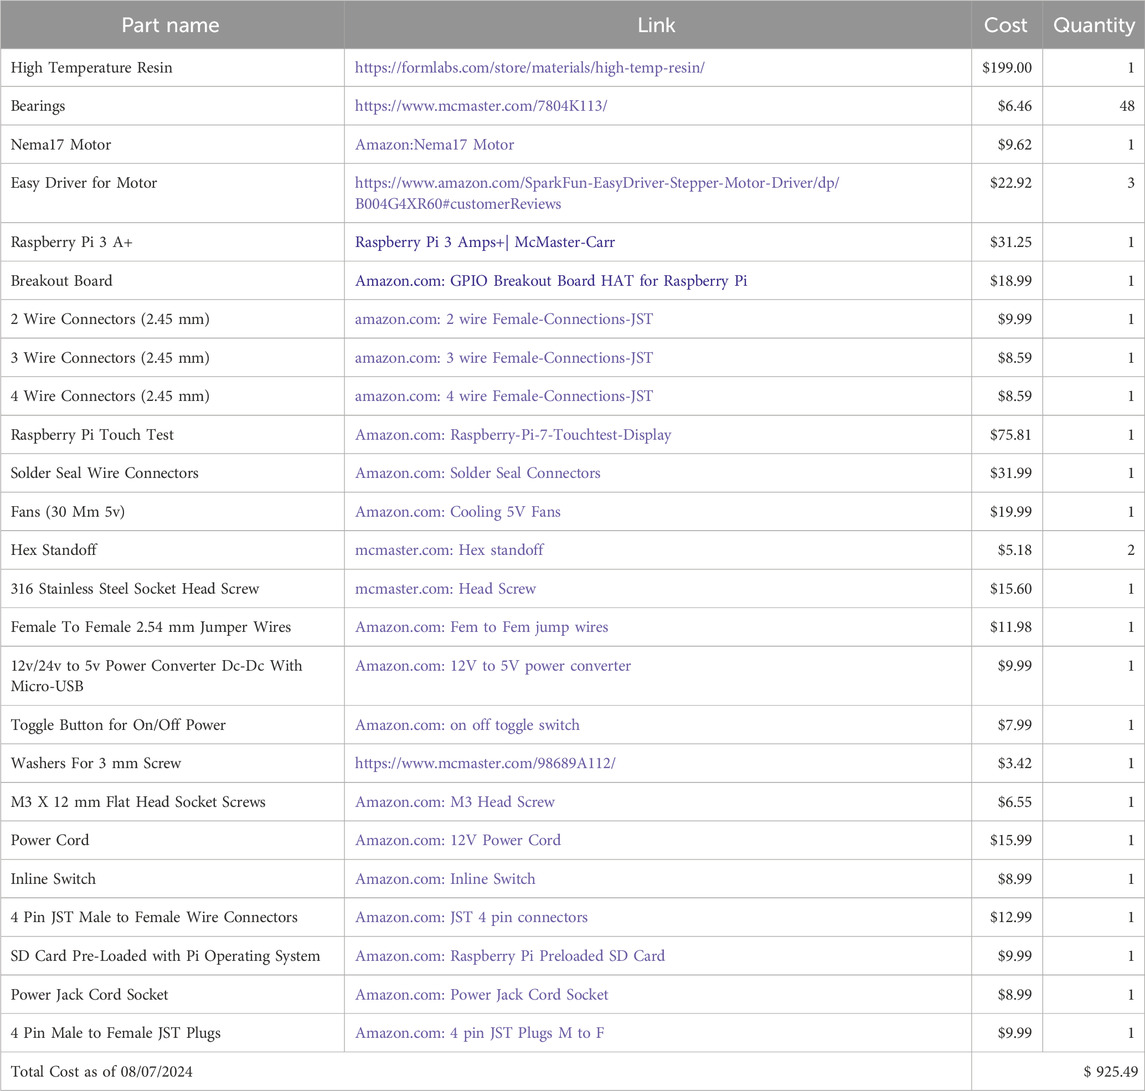This screenshot has width=1145, height=1091.
Task: Open the Cooling 5V Fans link
Action: click(x=458, y=512)
